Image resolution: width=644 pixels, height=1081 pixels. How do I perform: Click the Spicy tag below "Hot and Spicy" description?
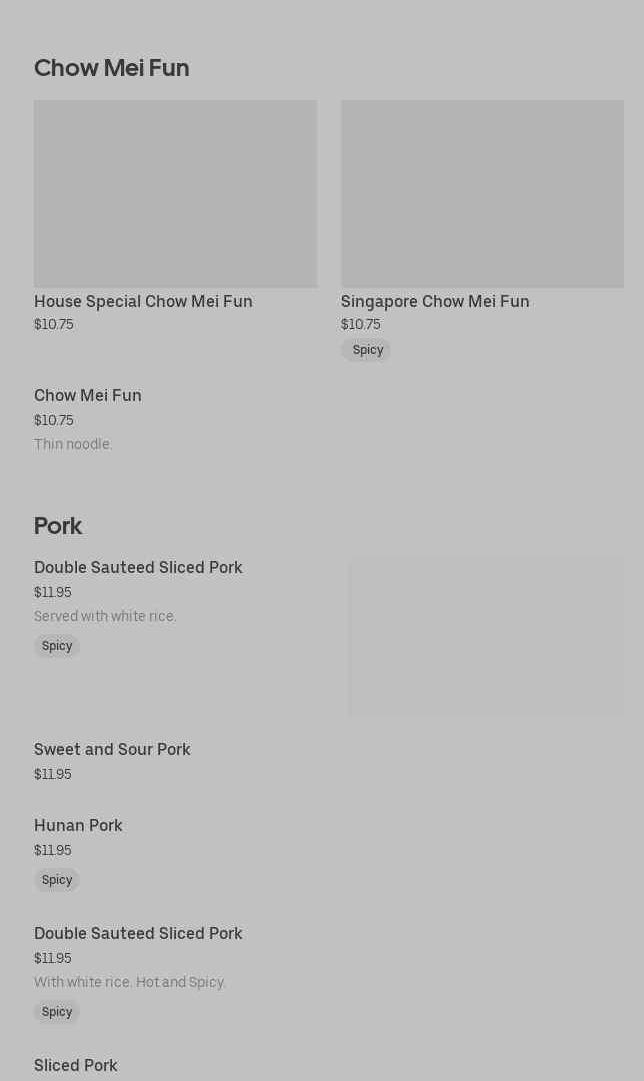57,1012
